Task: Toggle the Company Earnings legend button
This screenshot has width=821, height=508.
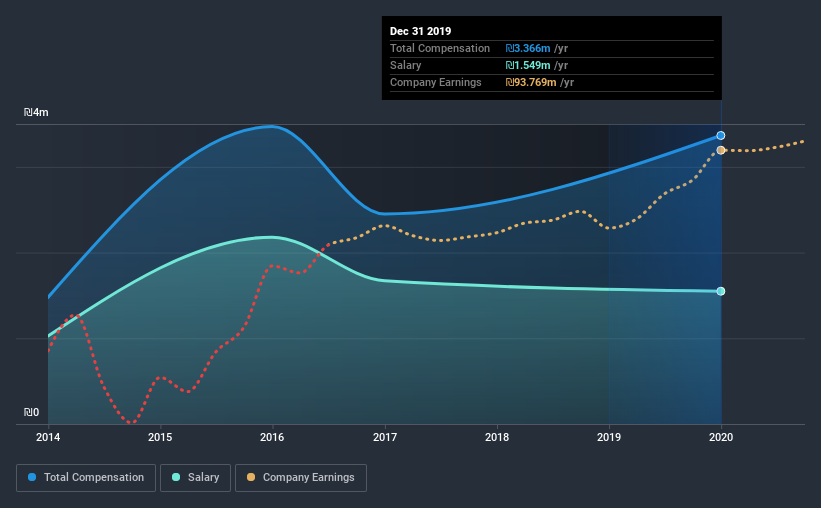Action: (301, 478)
